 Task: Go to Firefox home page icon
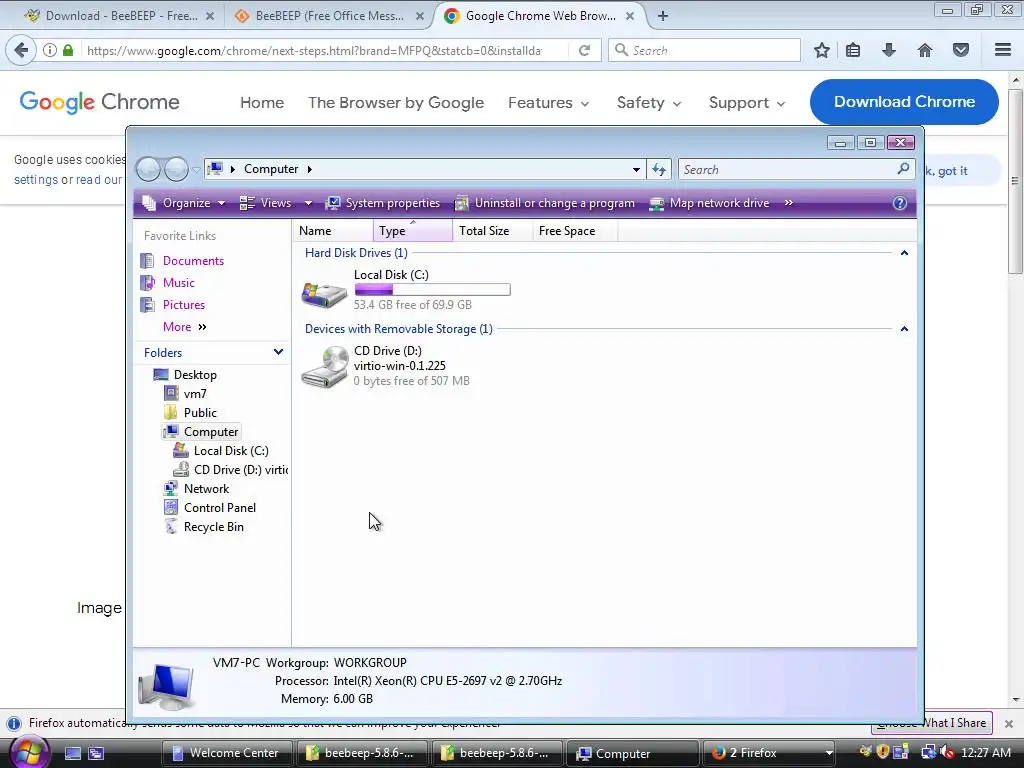pyautogui.click(x=925, y=50)
